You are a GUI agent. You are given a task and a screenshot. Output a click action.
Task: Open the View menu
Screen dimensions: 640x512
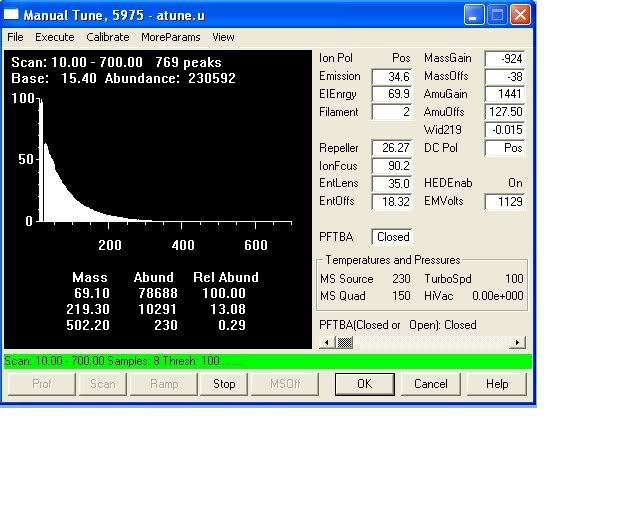pos(223,37)
